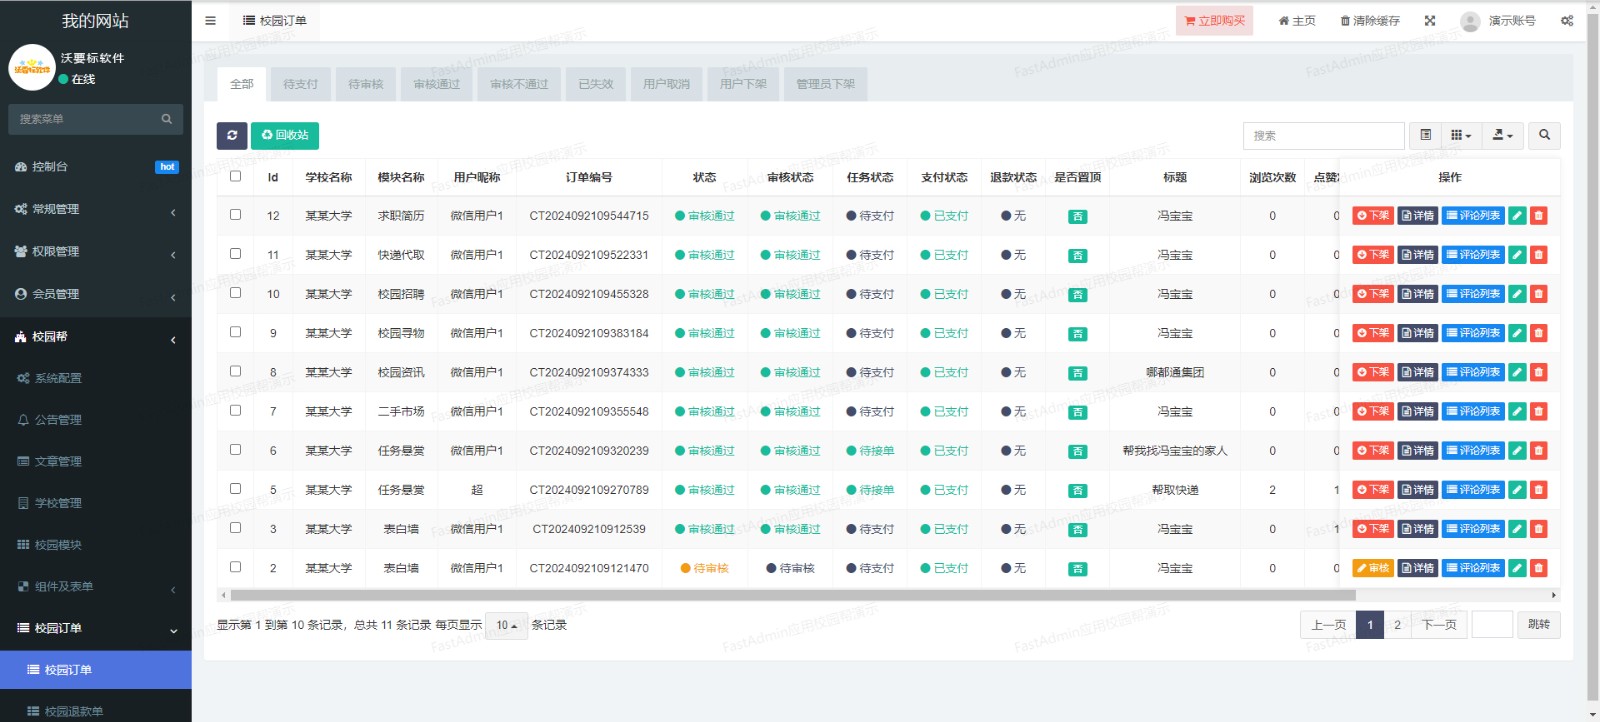This screenshot has height=722, width=1600.
Task: Toggle the card view icon in the table toolbar
Action: (1426, 135)
